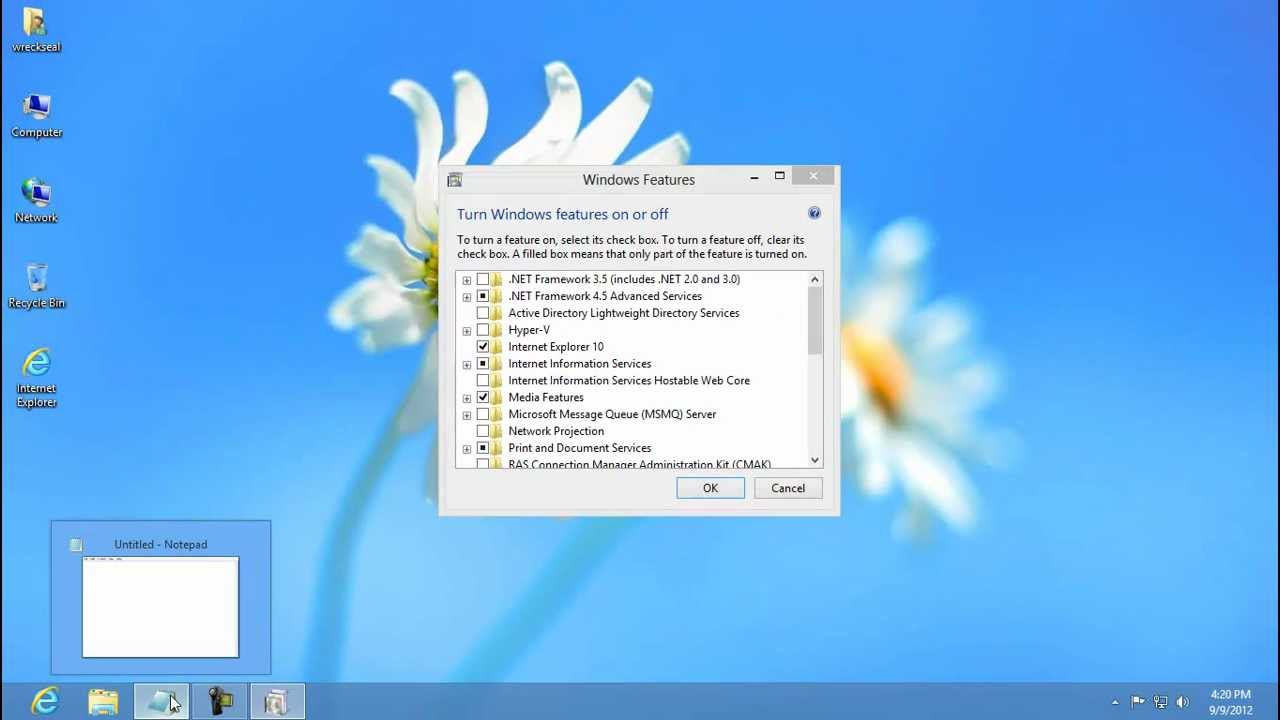
Task: Click the feature list scroll down arrow
Action: pyautogui.click(x=815, y=460)
